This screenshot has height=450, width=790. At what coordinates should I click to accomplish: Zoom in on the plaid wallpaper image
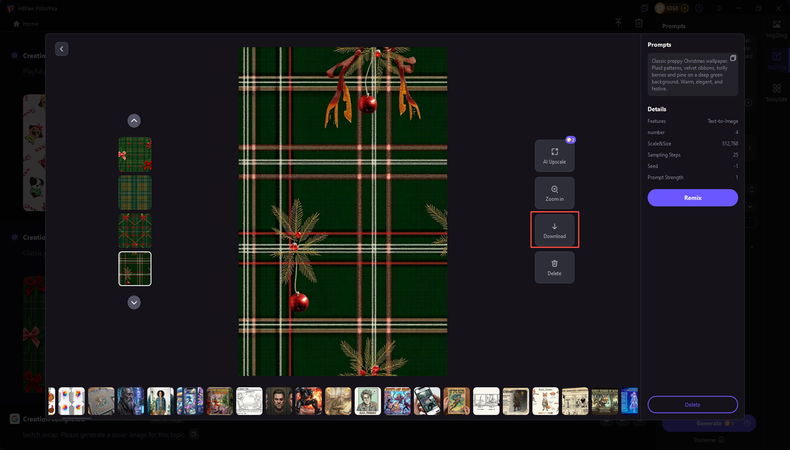554,193
